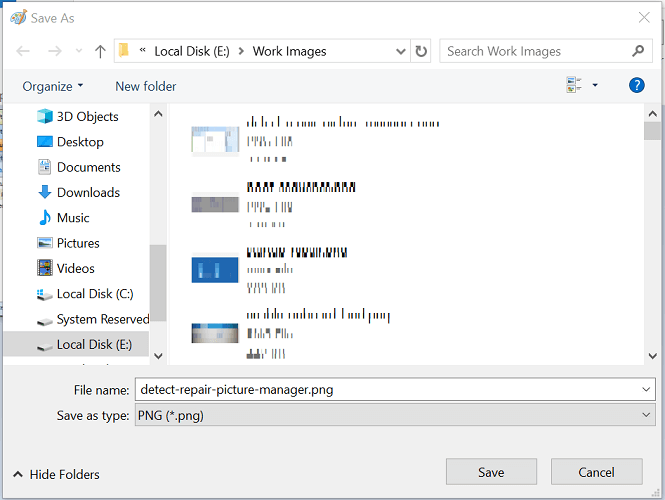
Task: Click the Downloads blue arrow icon
Action: click(45, 192)
